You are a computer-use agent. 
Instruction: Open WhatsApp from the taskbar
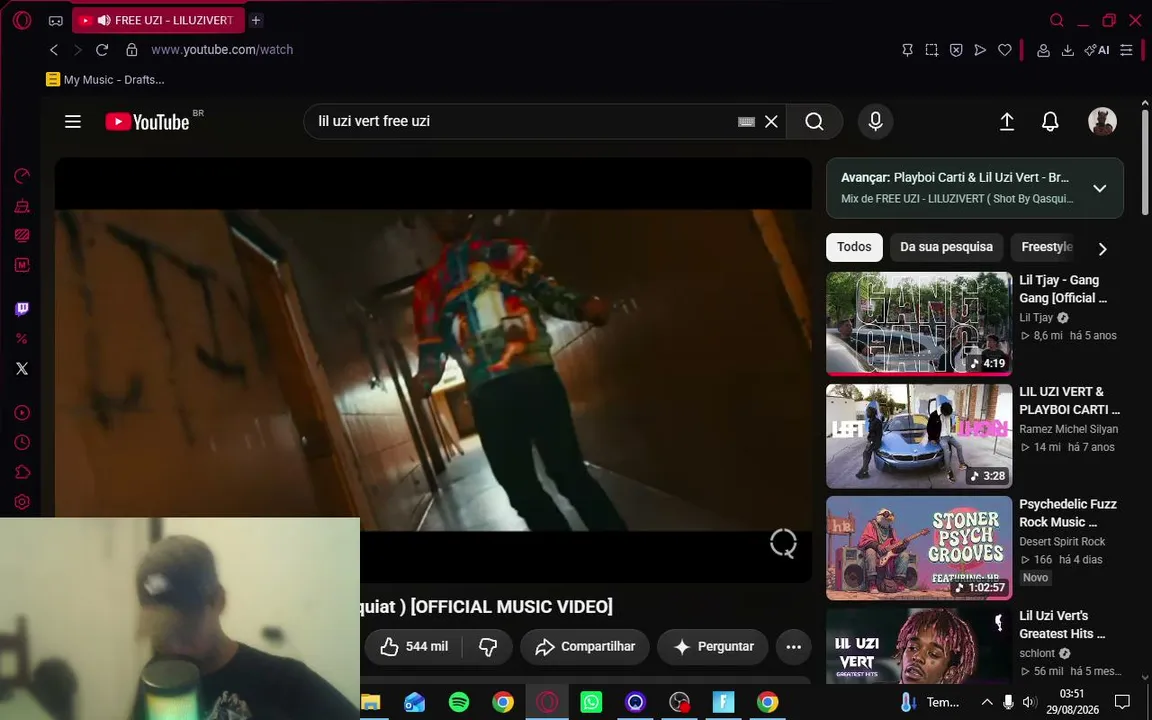(x=591, y=702)
